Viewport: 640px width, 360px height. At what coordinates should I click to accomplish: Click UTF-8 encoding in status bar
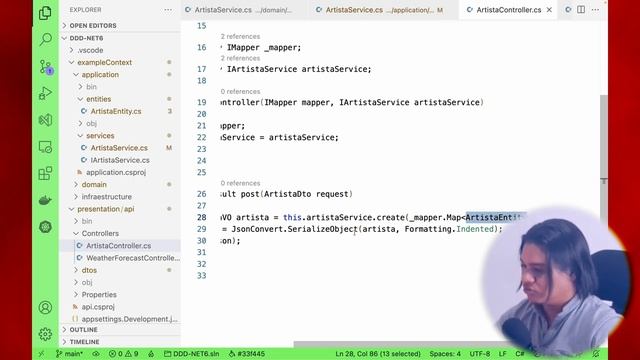coord(480,354)
